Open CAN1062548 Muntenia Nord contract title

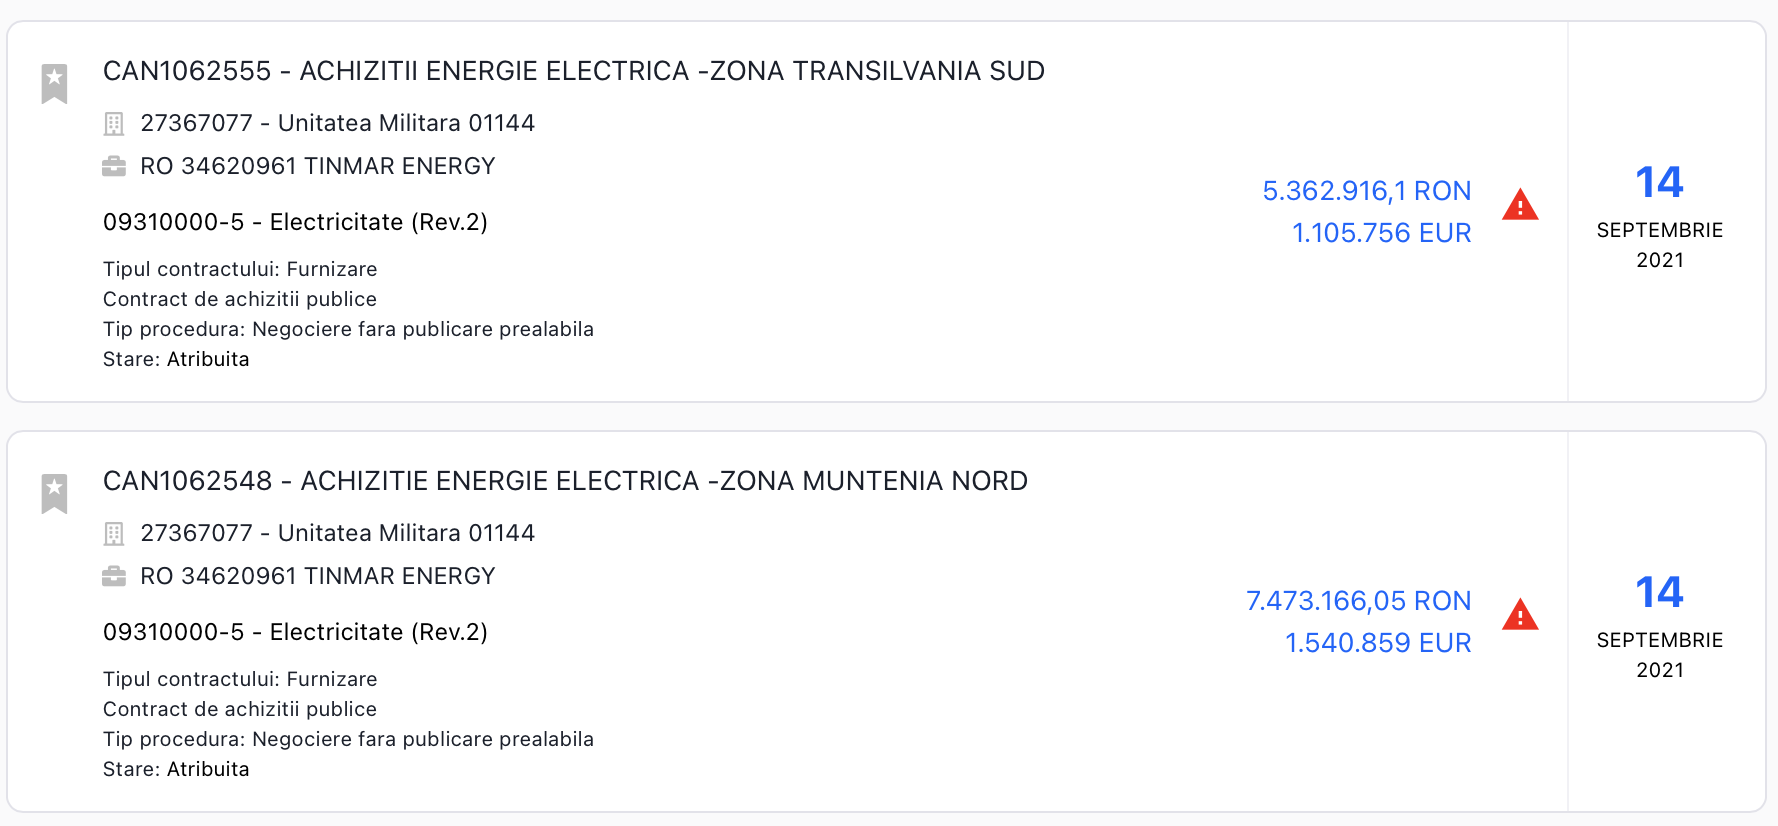pos(565,481)
